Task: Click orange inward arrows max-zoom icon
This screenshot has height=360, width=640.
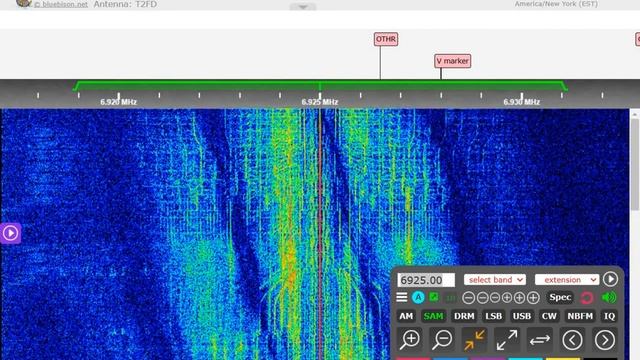Action: click(474, 340)
